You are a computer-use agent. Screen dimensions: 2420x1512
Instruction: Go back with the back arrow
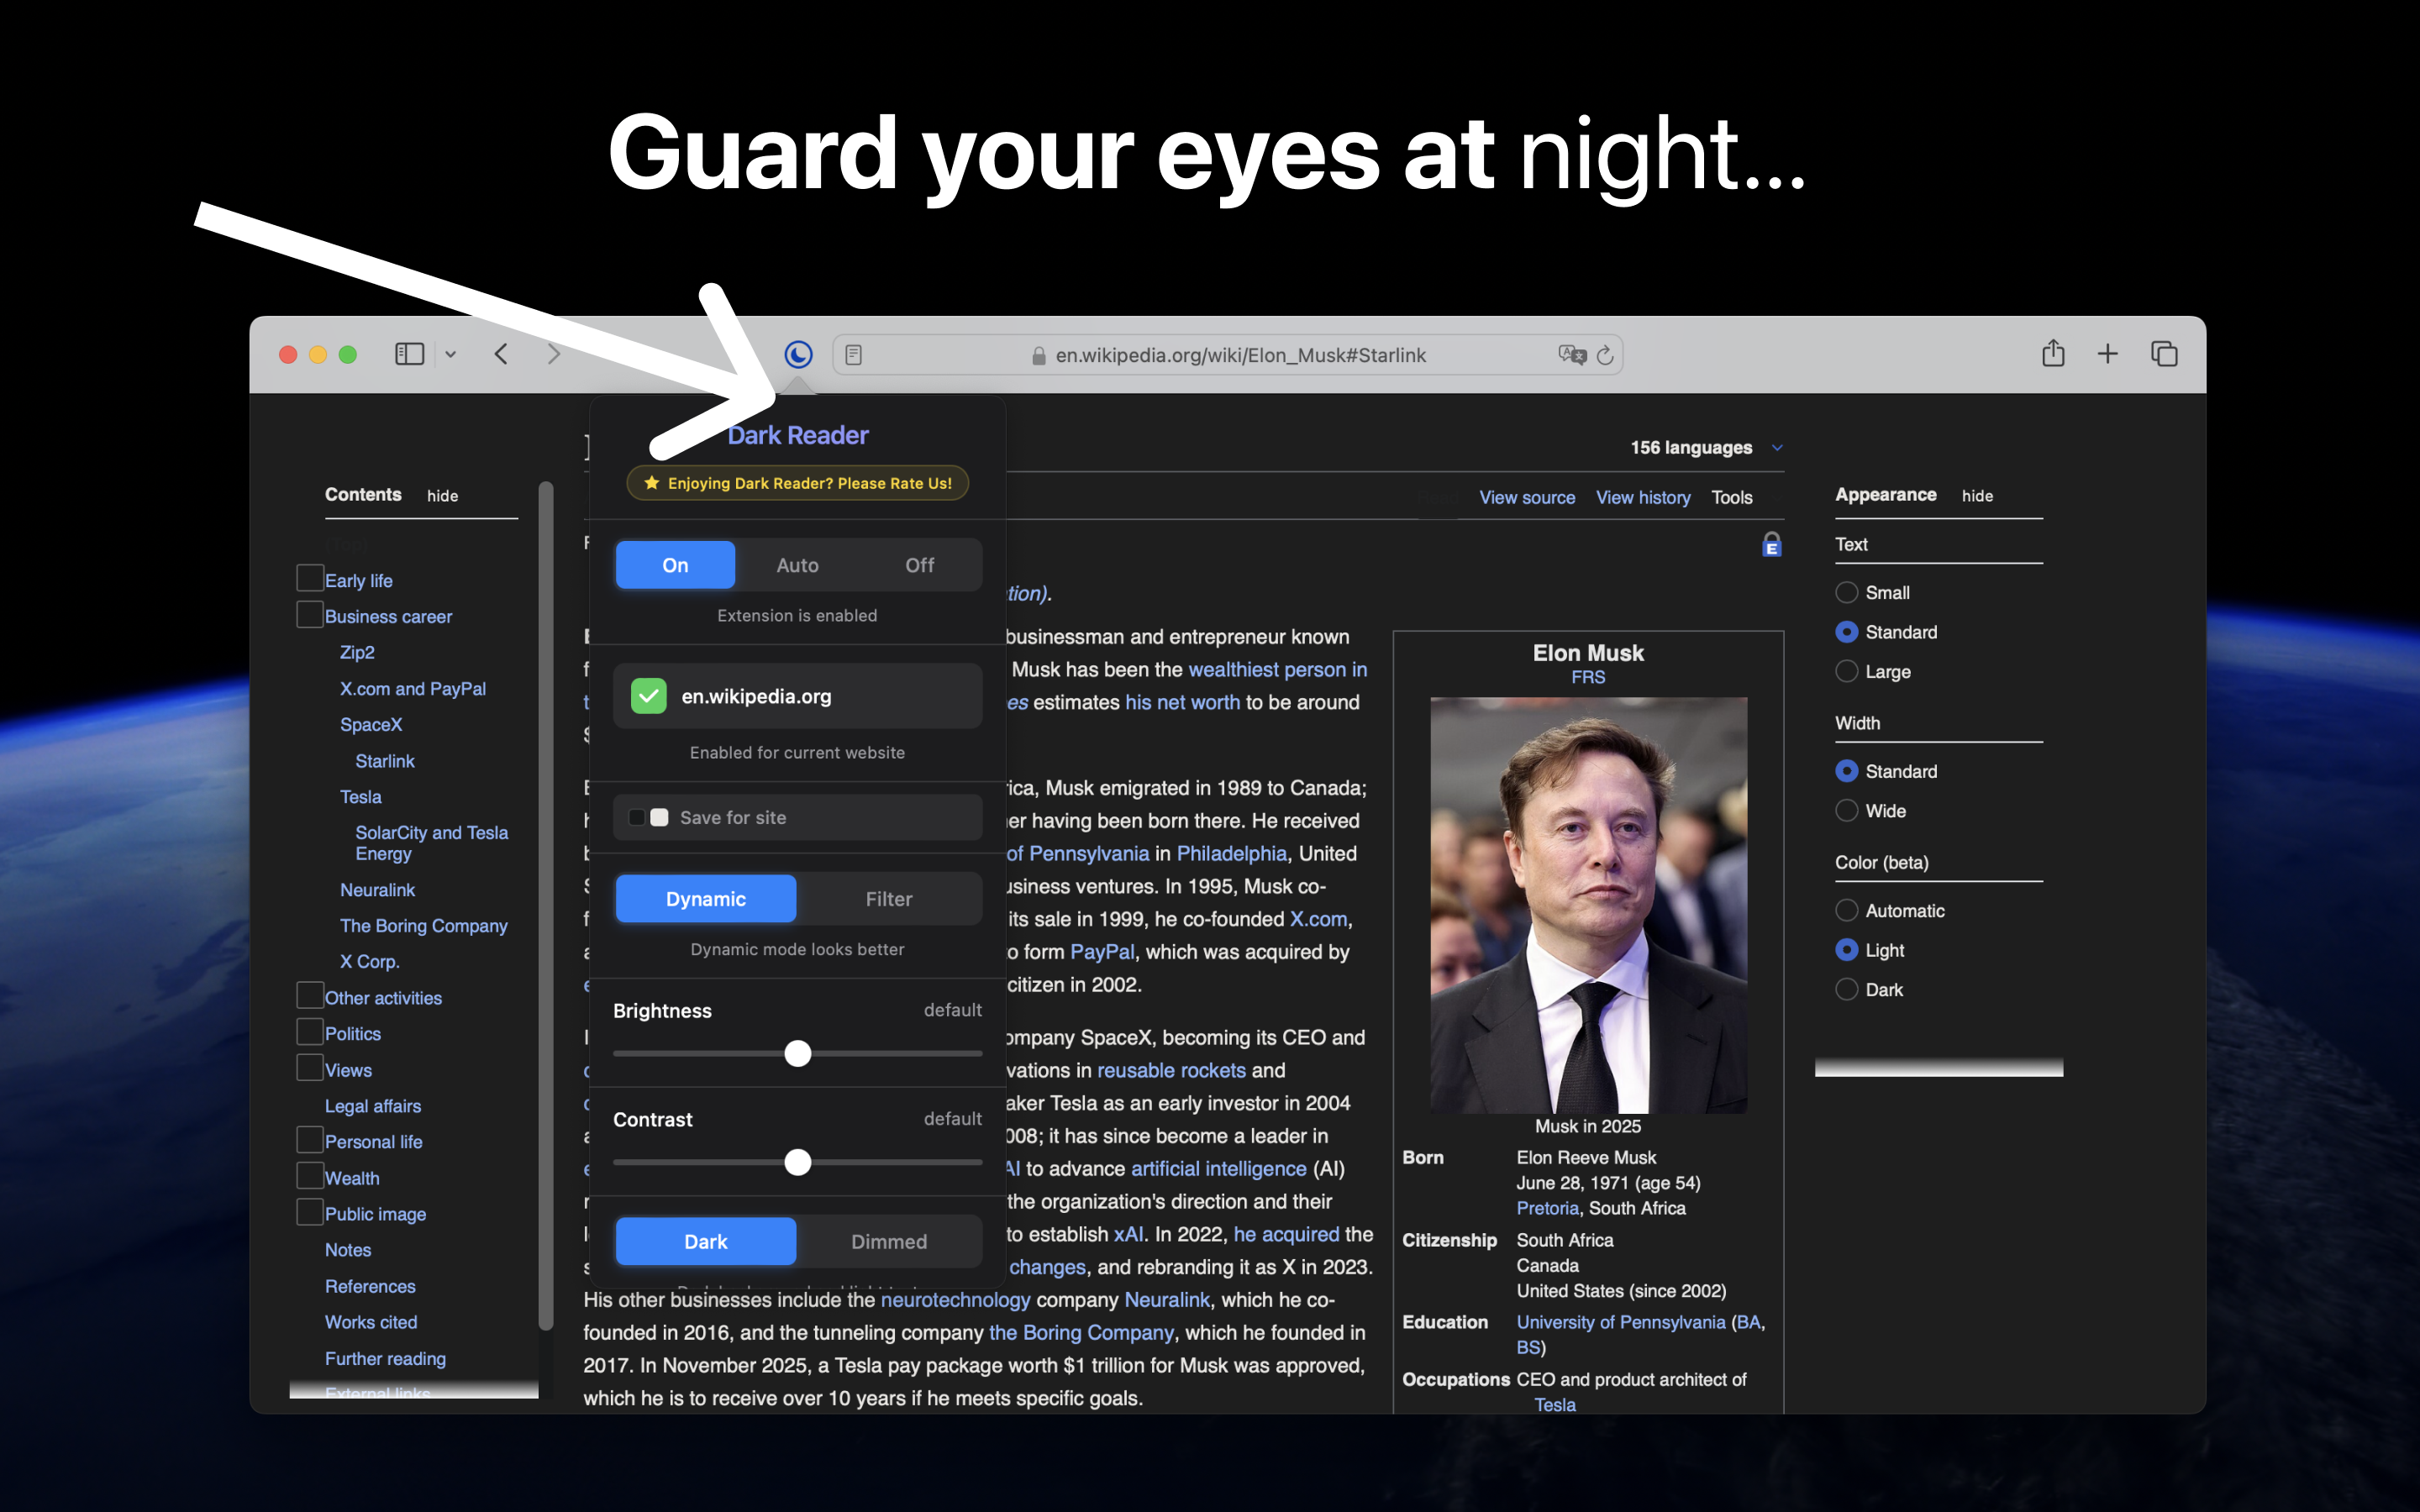(x=502, y=354)
